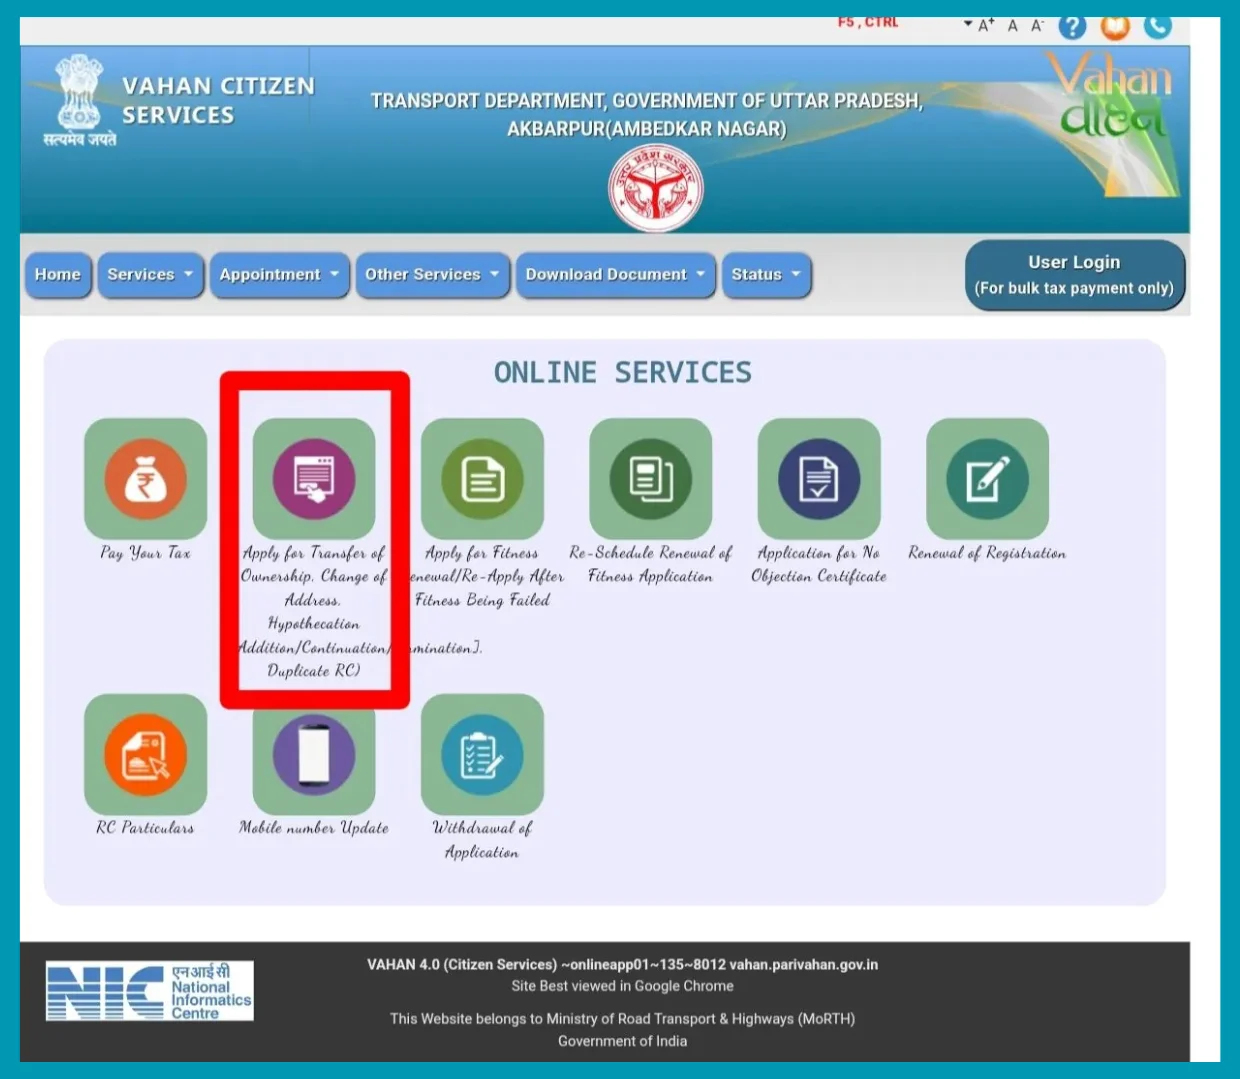The image size is (1240, 1079).
Task: Click the NIC National Informatics Centre logo
Action: coord(148,990)
